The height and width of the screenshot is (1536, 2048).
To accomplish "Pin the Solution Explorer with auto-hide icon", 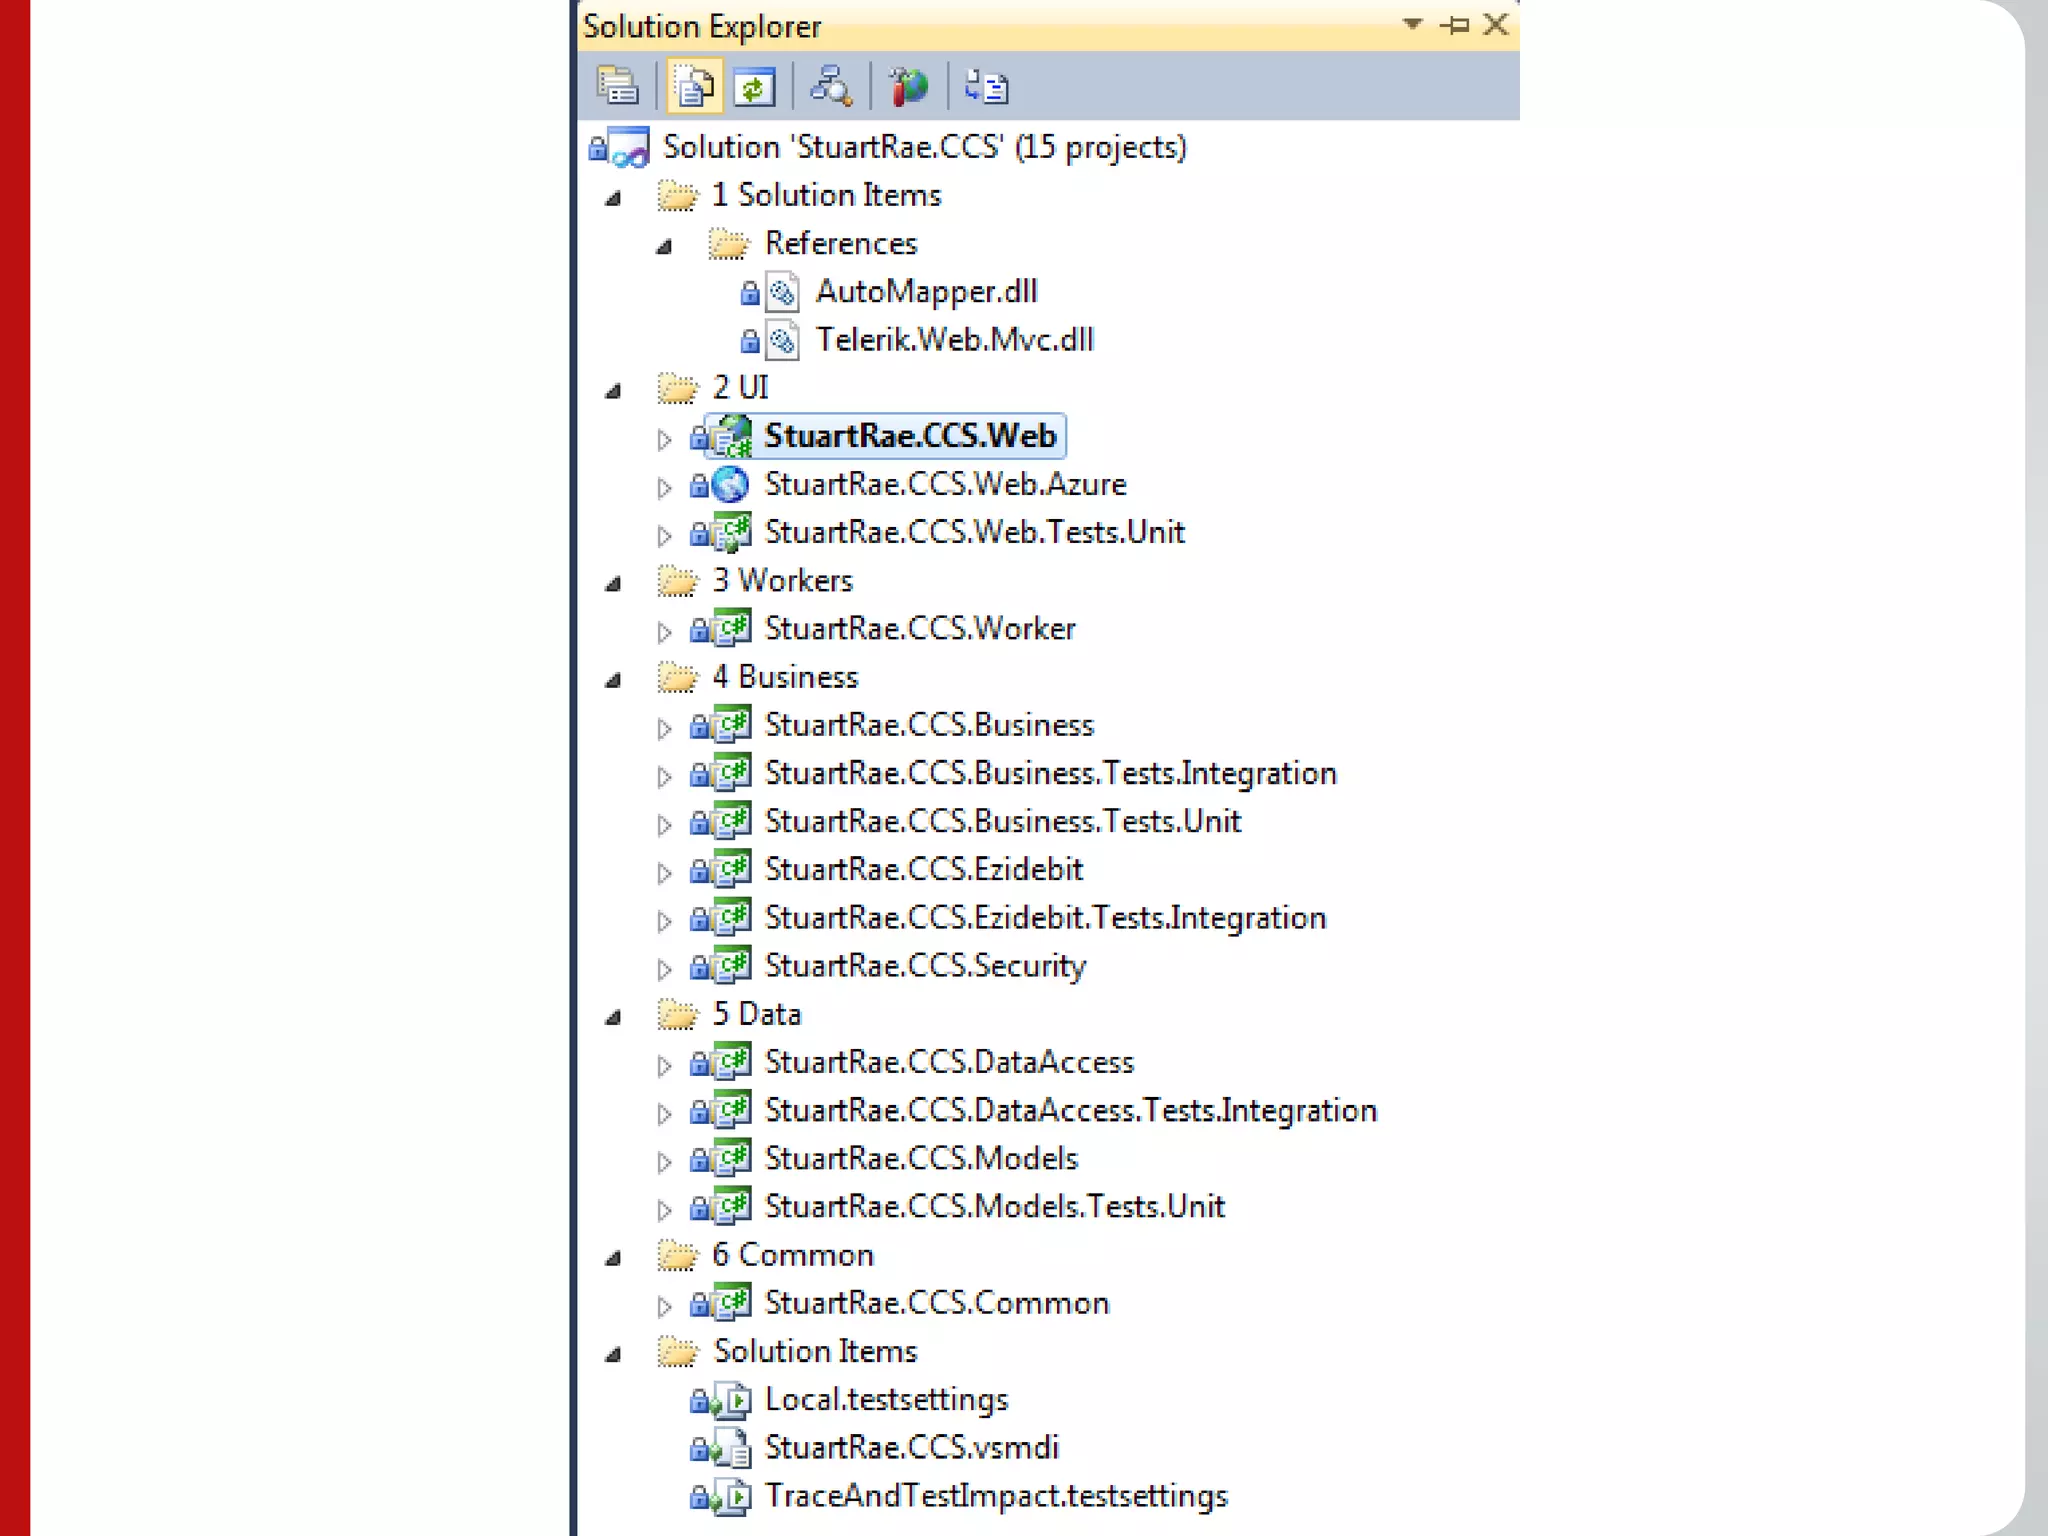I will click(1455, 25).
